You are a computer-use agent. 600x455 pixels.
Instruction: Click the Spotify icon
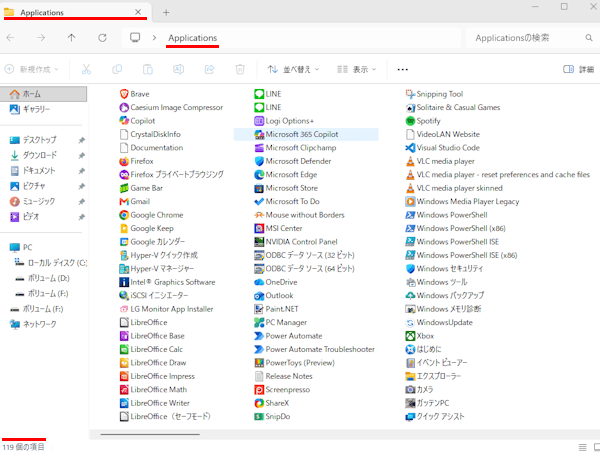[410, 121]
